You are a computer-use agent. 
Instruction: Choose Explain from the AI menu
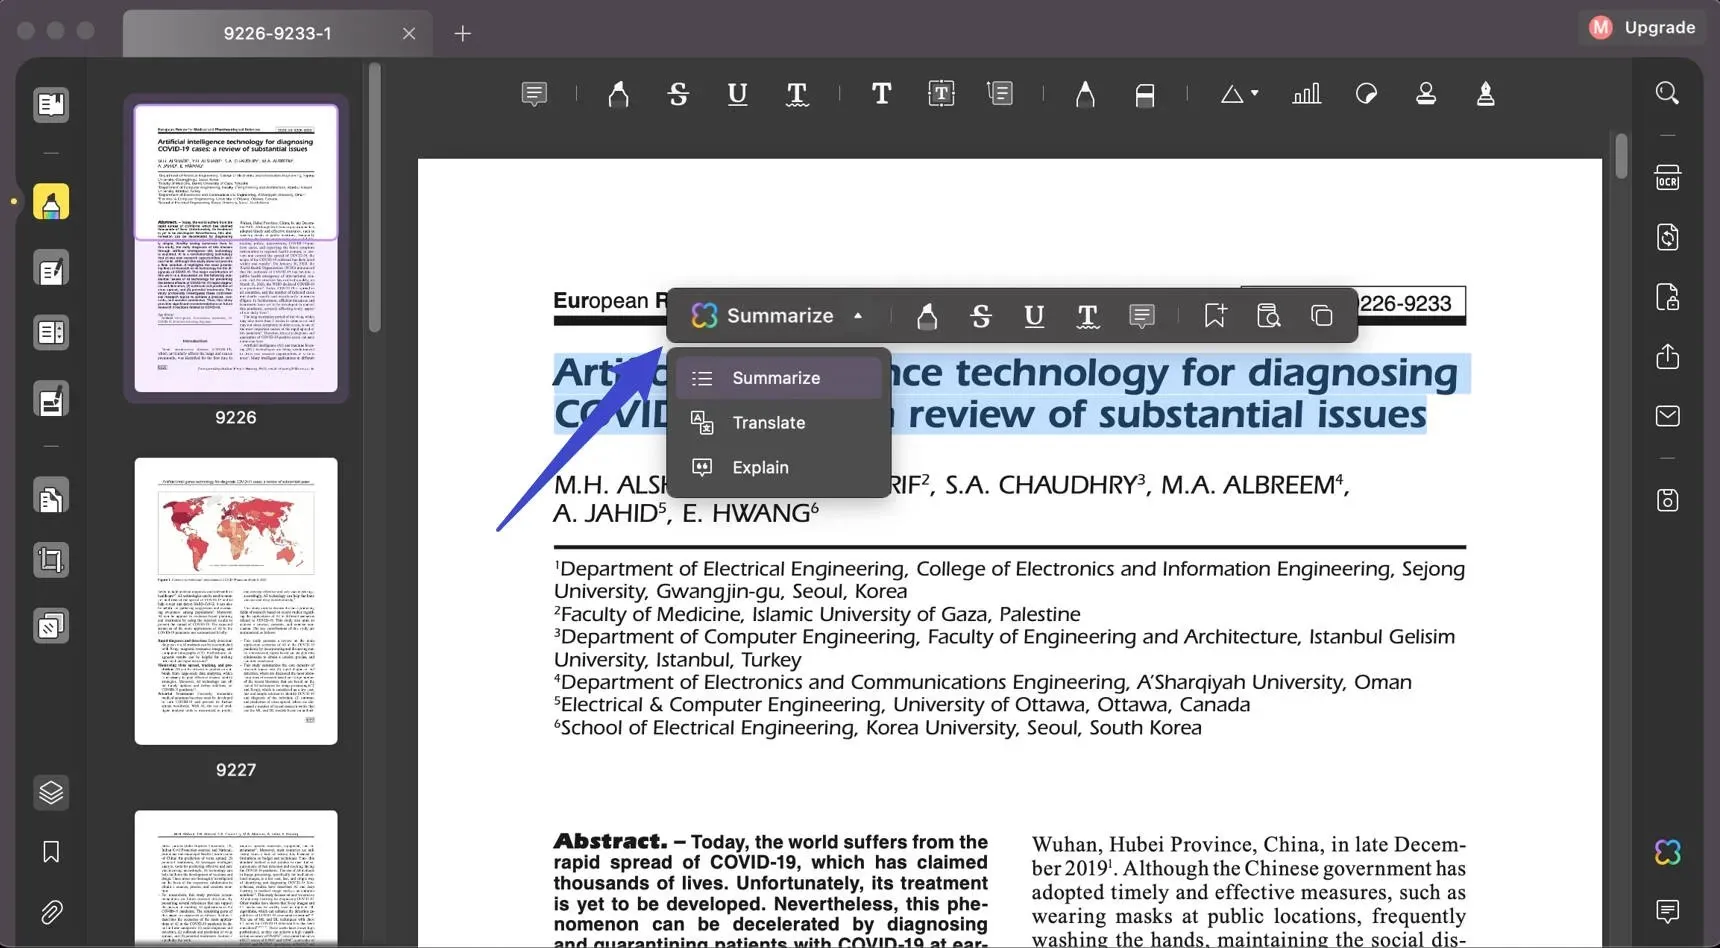tap(760, 468)
